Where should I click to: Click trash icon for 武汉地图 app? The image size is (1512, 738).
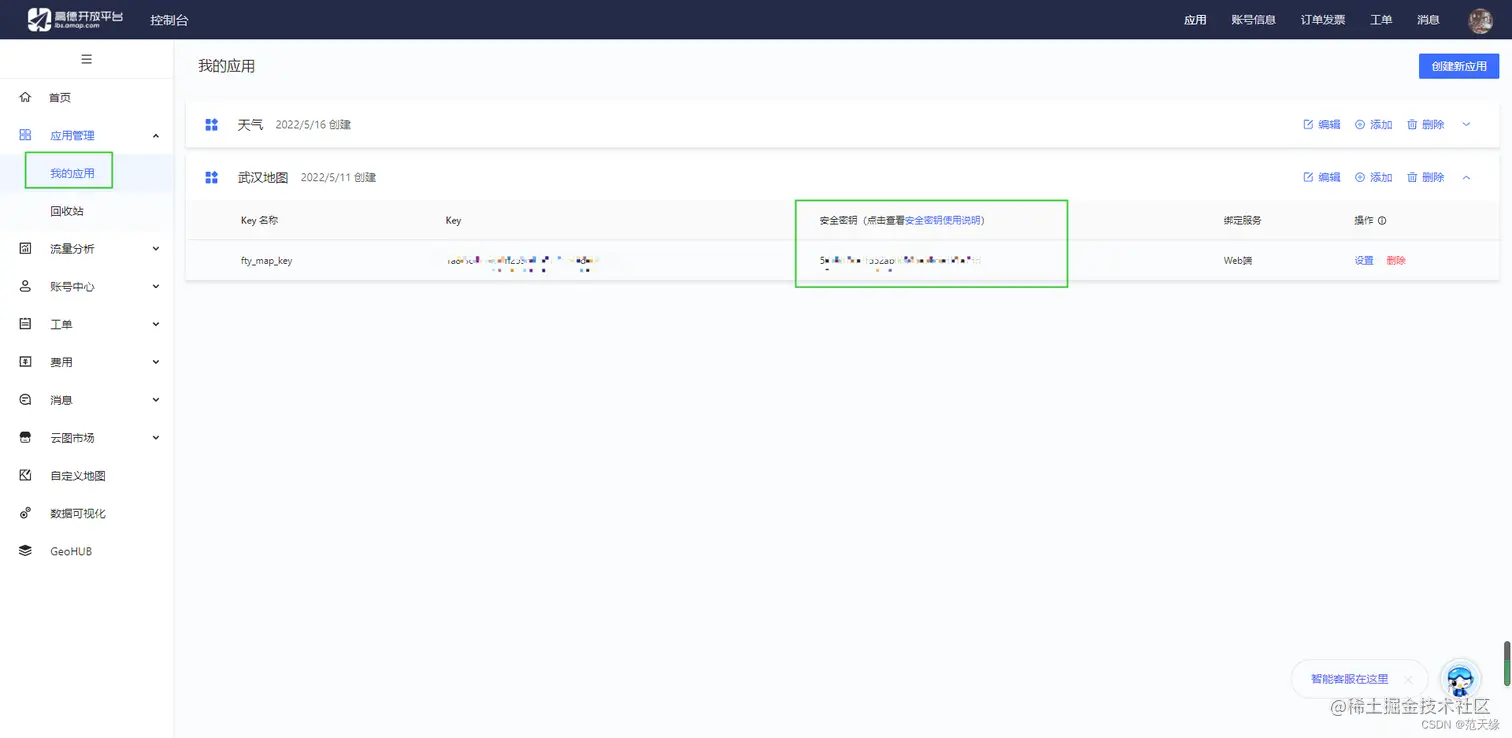[1412, 177]
